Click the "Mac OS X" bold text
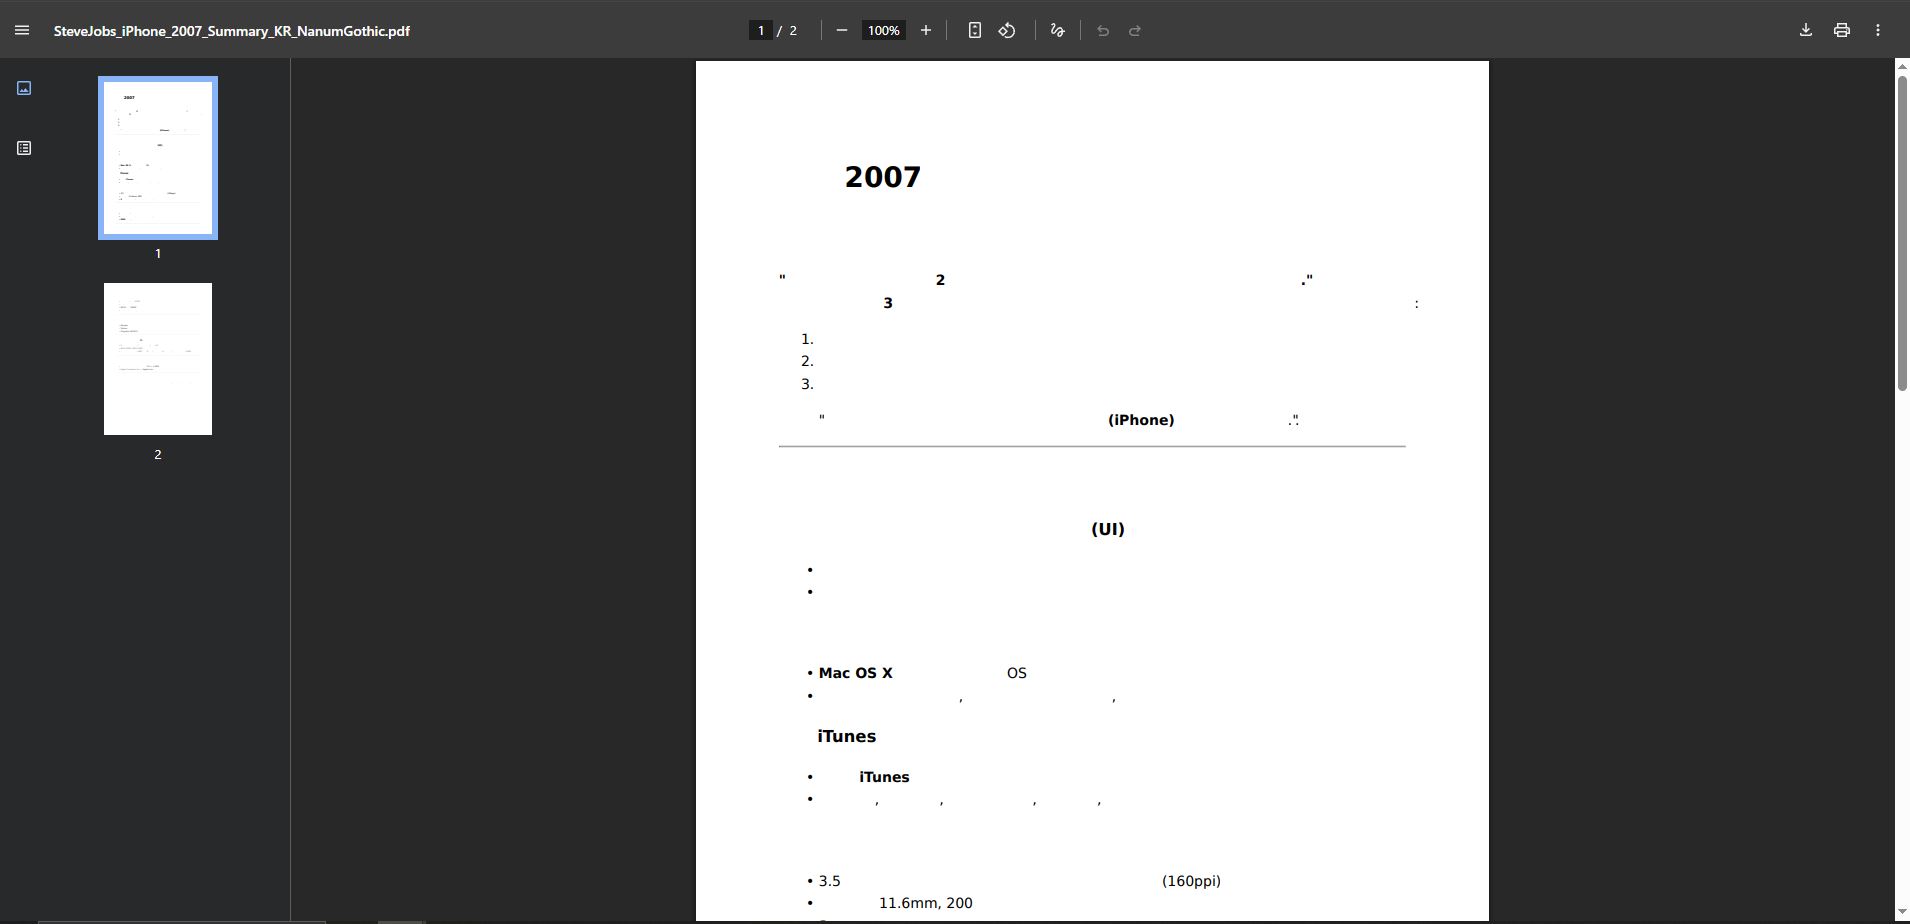This screenshot has width=1910, height=924. [x=856, y=673]
